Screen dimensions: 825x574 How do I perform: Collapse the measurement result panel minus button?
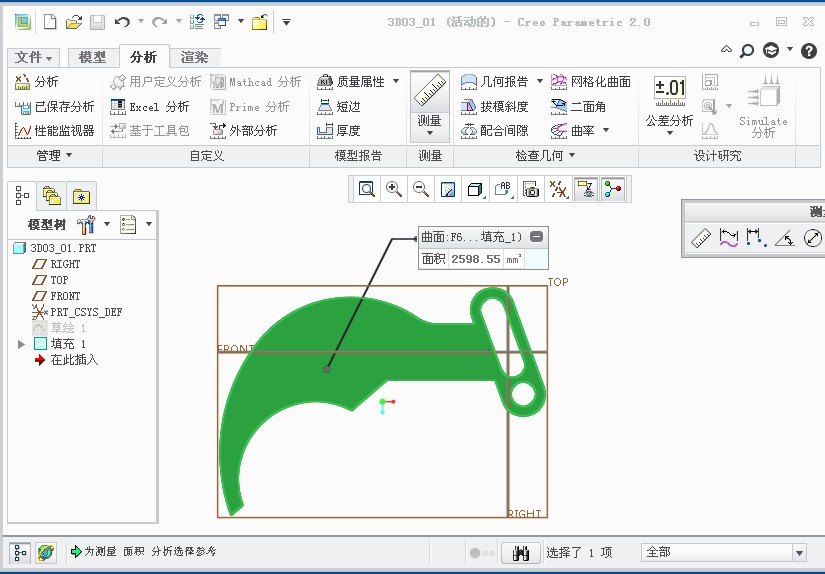click(537, 237)
